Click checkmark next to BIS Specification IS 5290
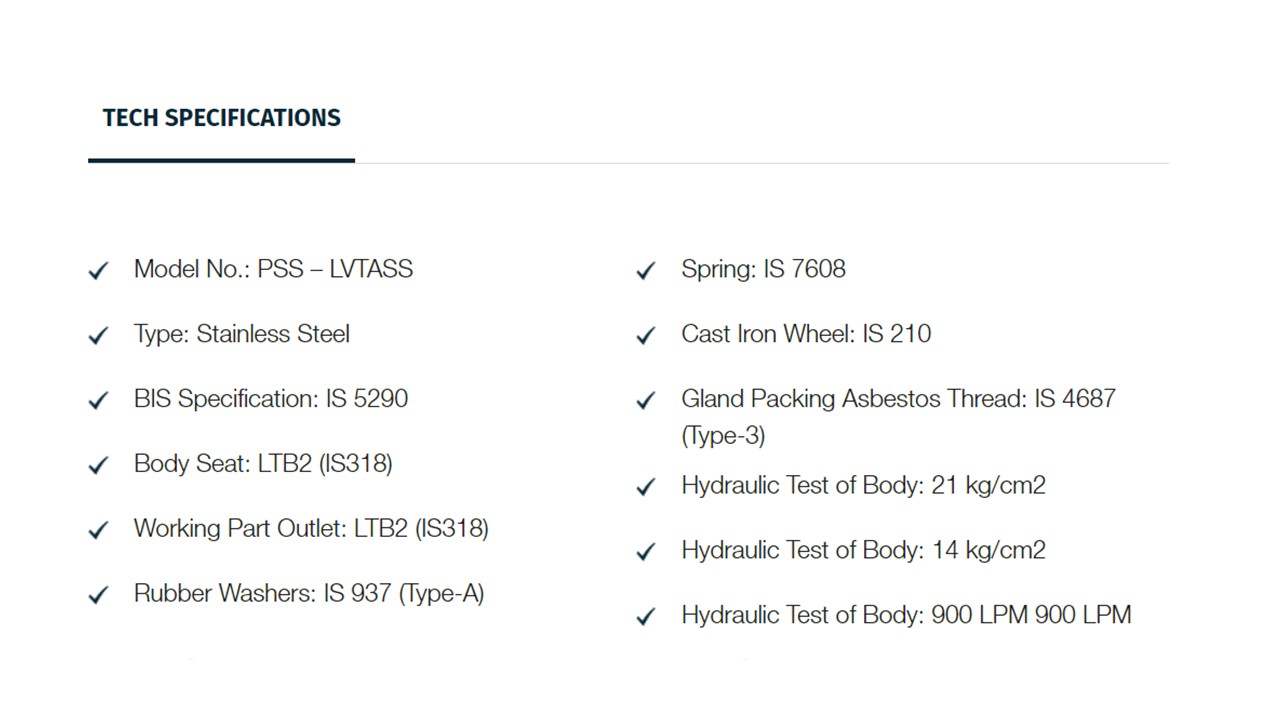The image size is (1280, 720). point(98,401)
